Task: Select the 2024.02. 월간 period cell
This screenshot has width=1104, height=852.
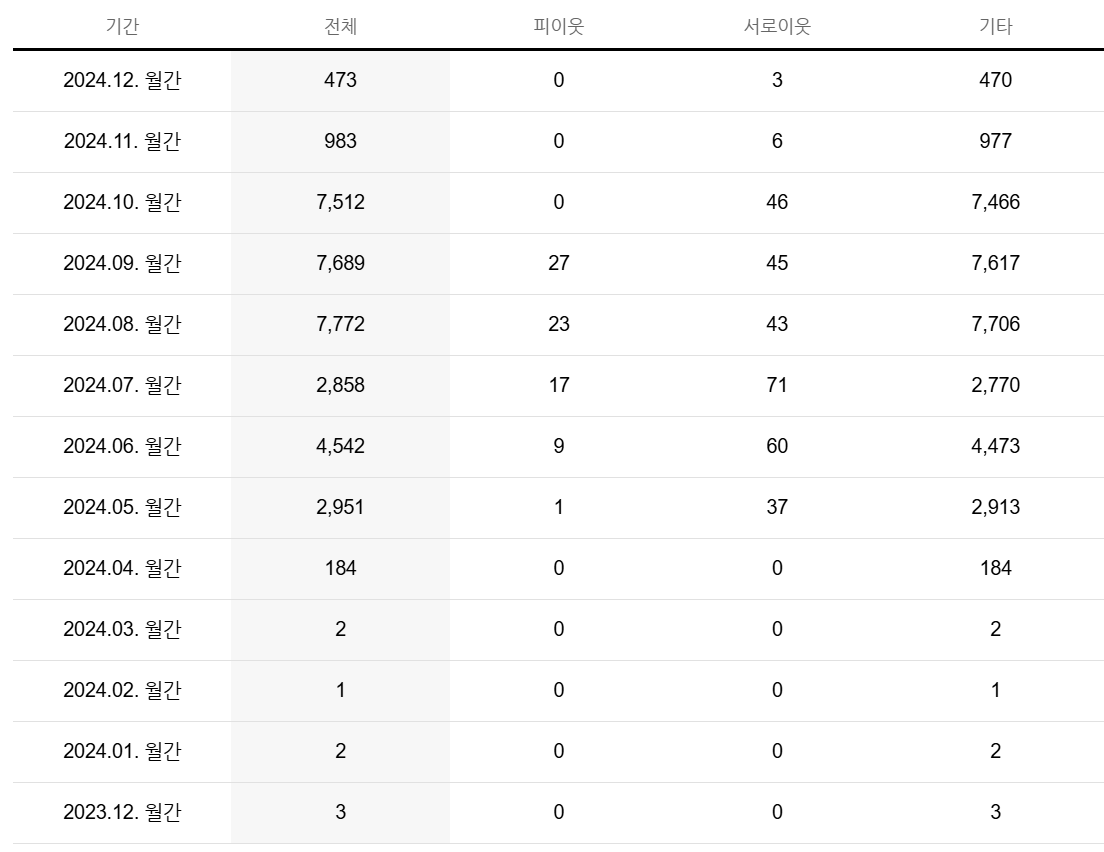Action: coord(122,691)
